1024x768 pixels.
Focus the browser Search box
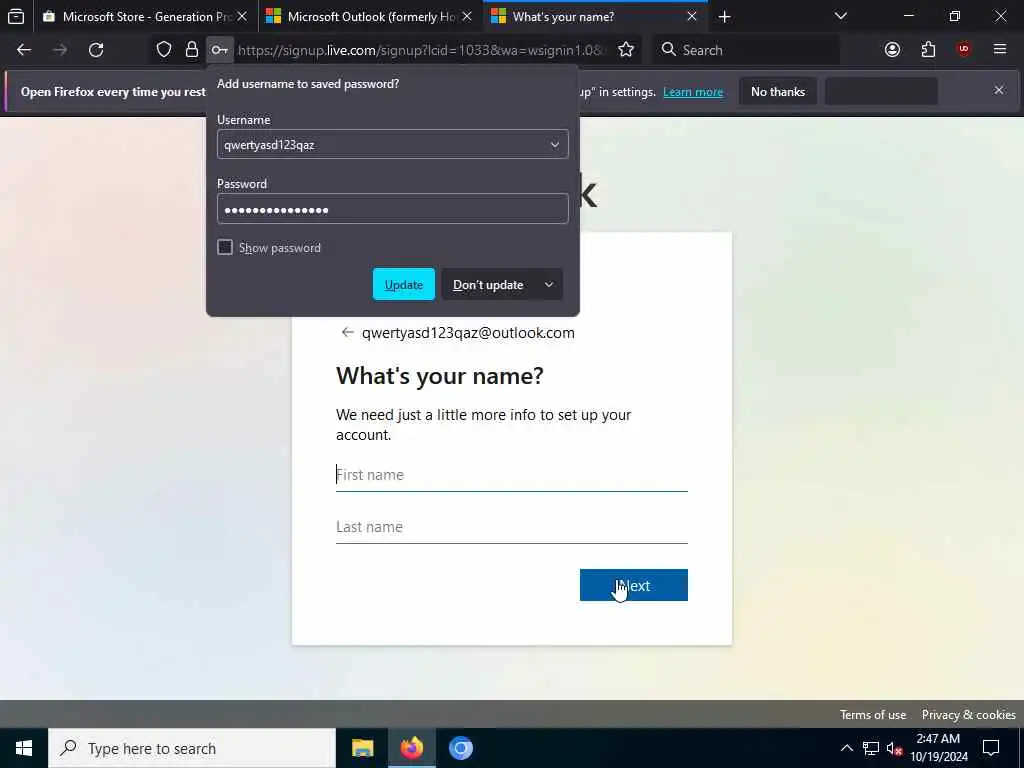(x=746, y=50)
